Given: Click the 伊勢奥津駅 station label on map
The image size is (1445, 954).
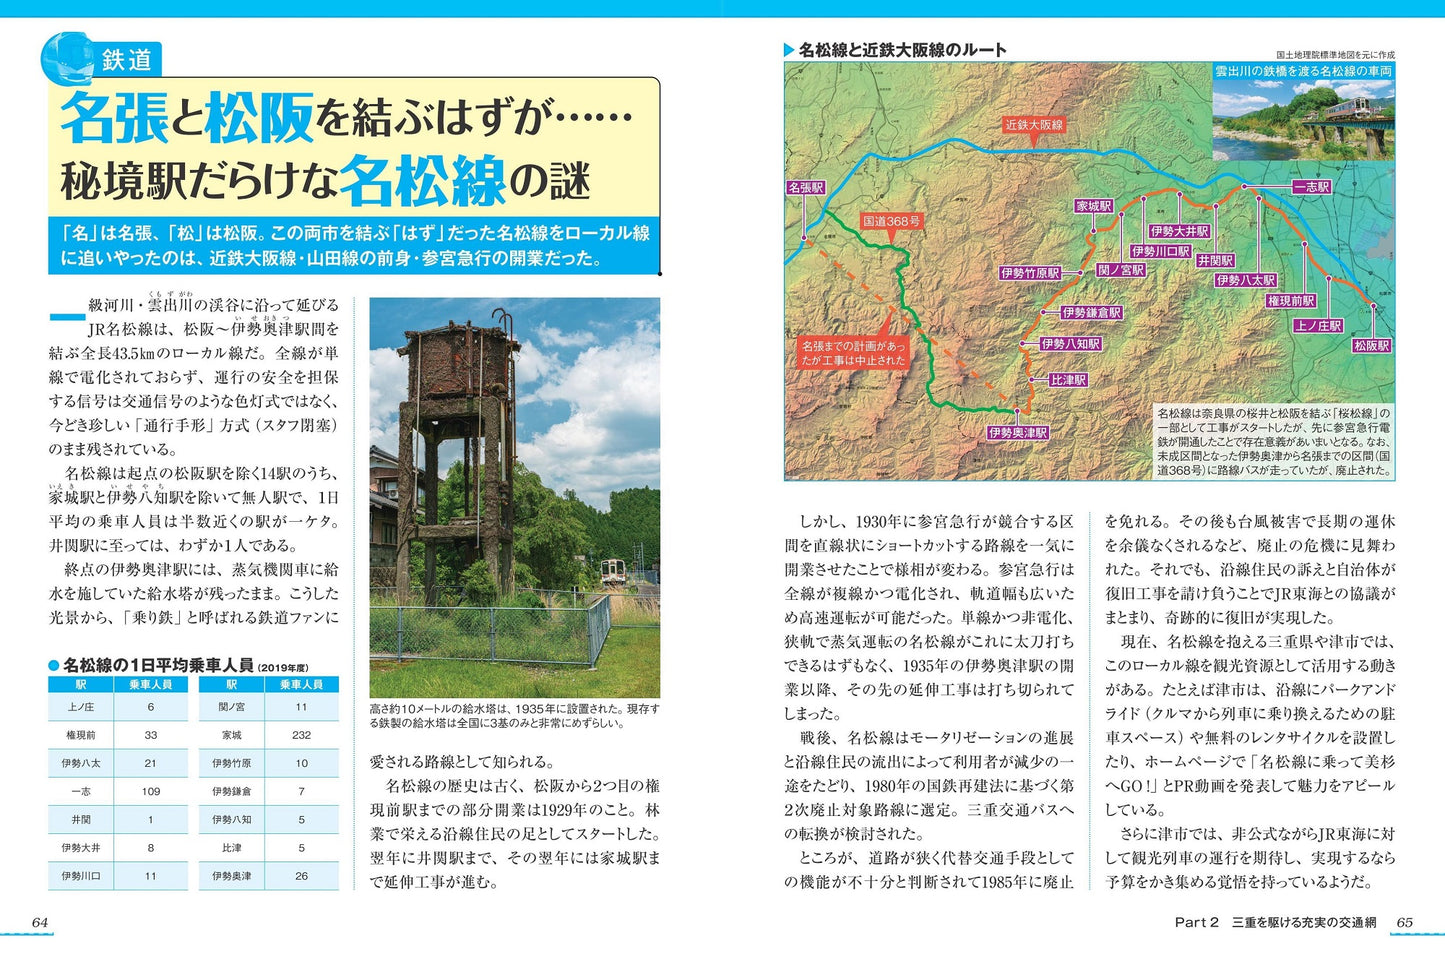Looking at the screenshot, I should coord(1017,433).
